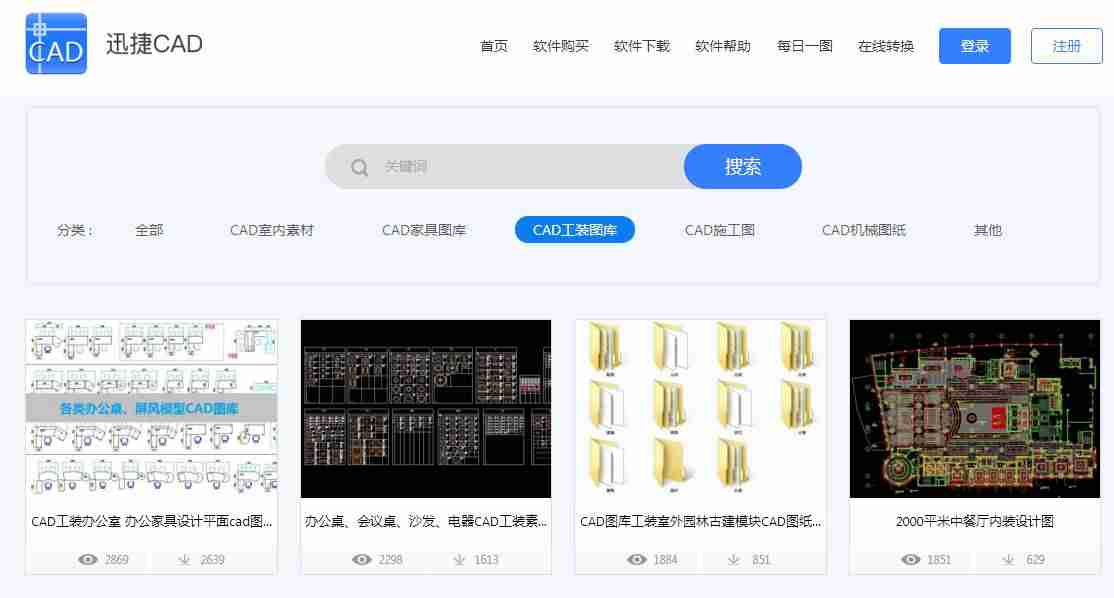Screen dimensions: 1114x598
Task: Open the yellow folders thumbnail
Action: pyautogui.click(x=701, y=408)
